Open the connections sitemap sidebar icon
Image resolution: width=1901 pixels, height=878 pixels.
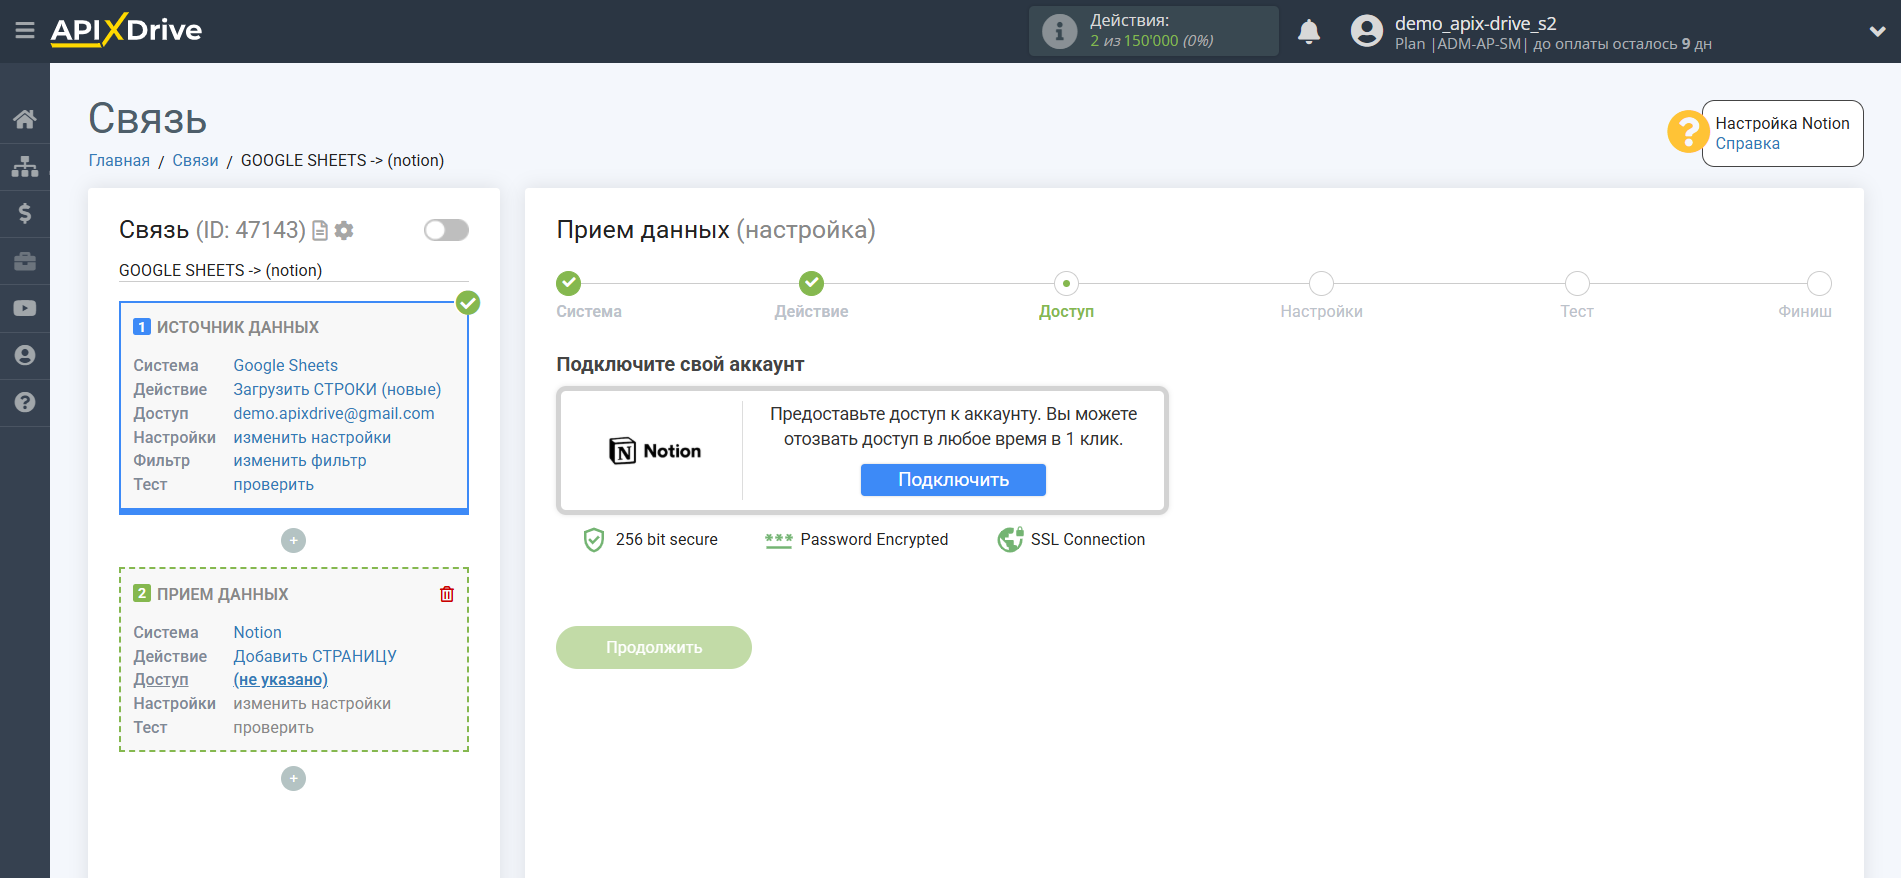point(25,166)
